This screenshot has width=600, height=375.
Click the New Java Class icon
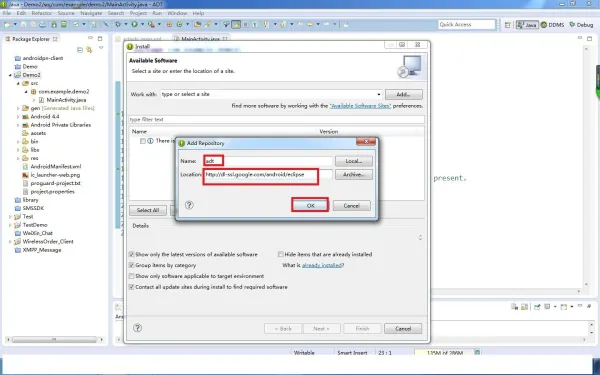(179, 24)
